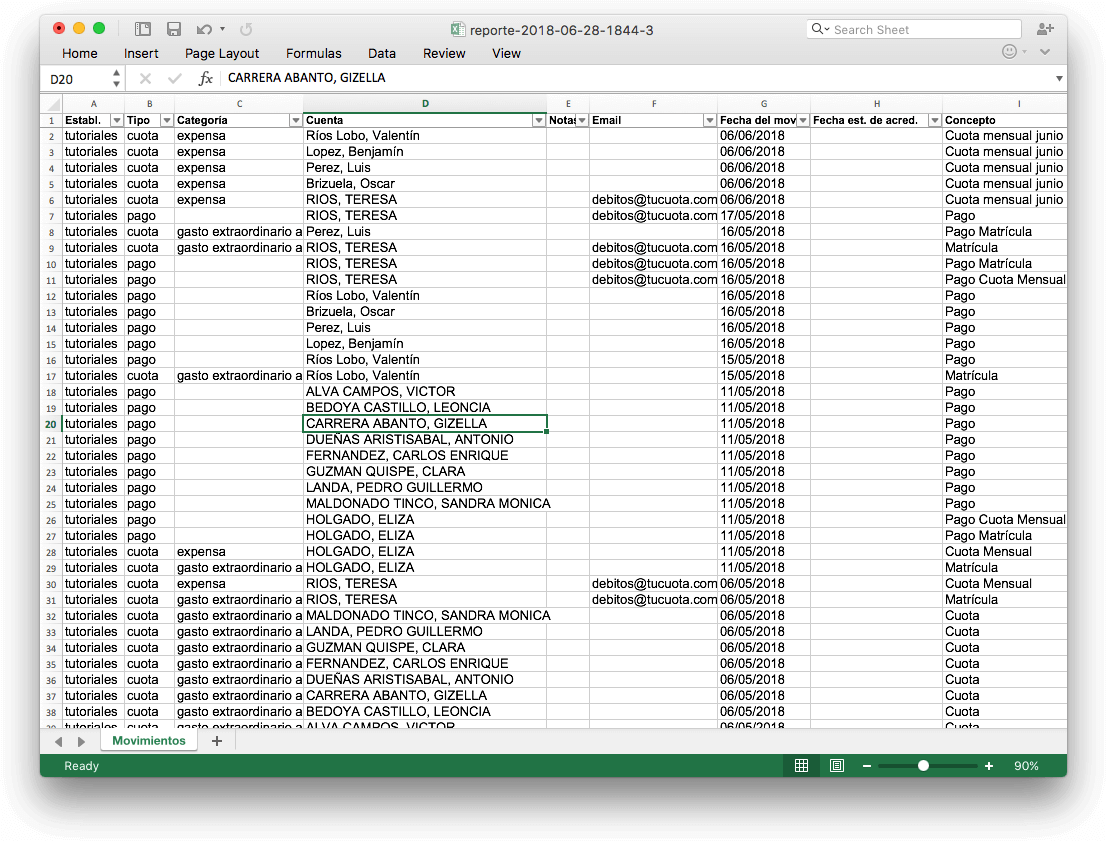The width and height of the screenshot is (1106, 841).
Task: Focus the Search Sheet field
Action: (913, 29)
